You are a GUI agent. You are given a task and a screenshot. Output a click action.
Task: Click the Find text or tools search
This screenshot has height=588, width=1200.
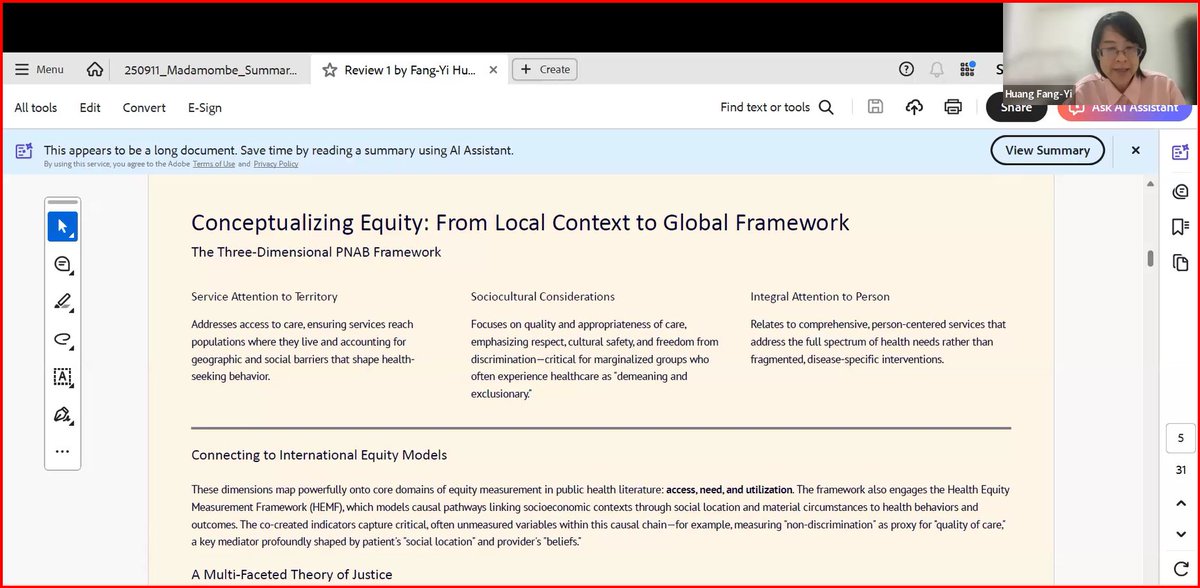(777, 107)
